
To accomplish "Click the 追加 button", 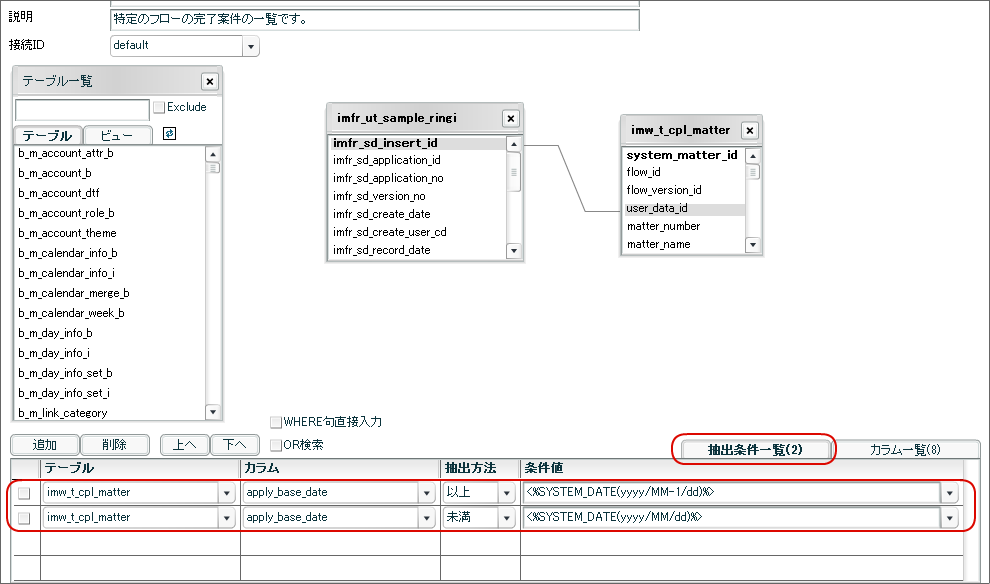I will (x=44, y=445).
